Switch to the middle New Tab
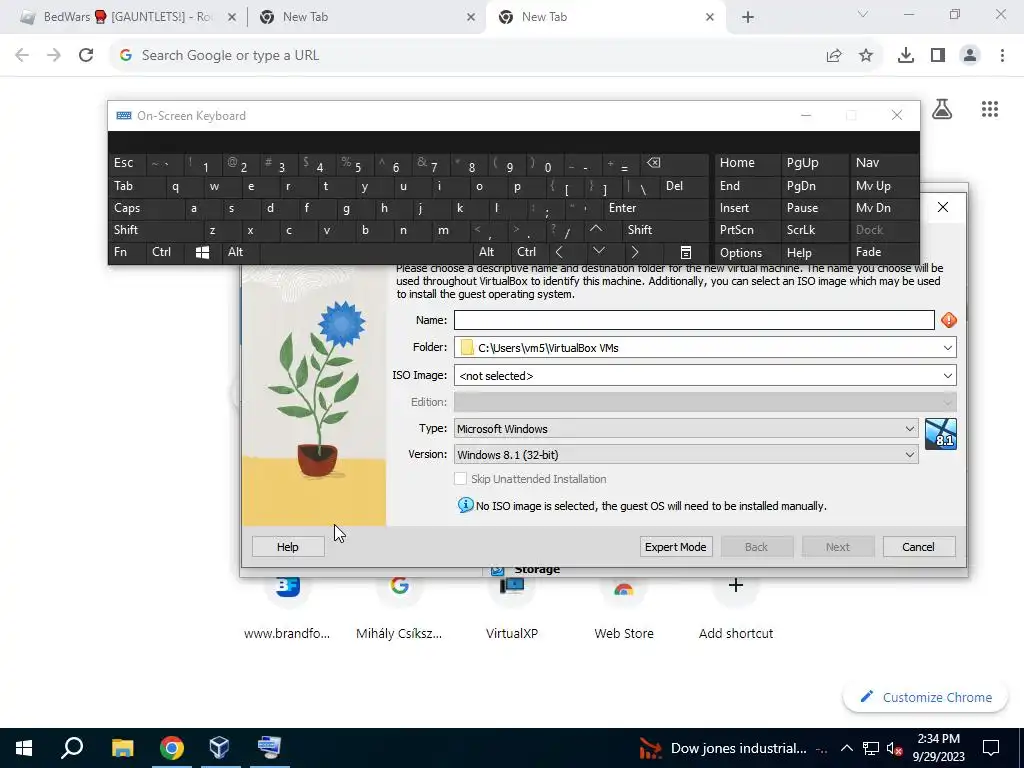 [x=366, y=17]
